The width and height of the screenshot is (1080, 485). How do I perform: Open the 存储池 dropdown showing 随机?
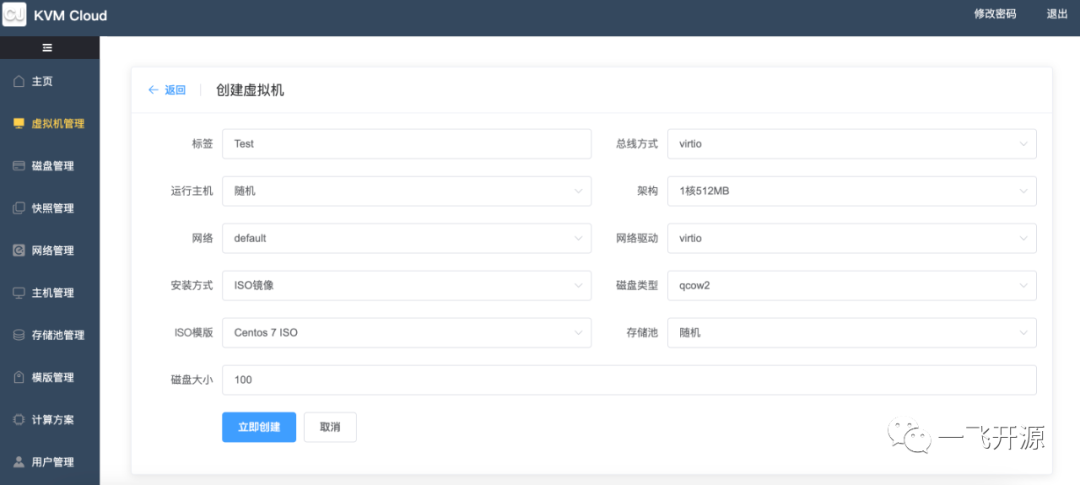pos(852,333)
